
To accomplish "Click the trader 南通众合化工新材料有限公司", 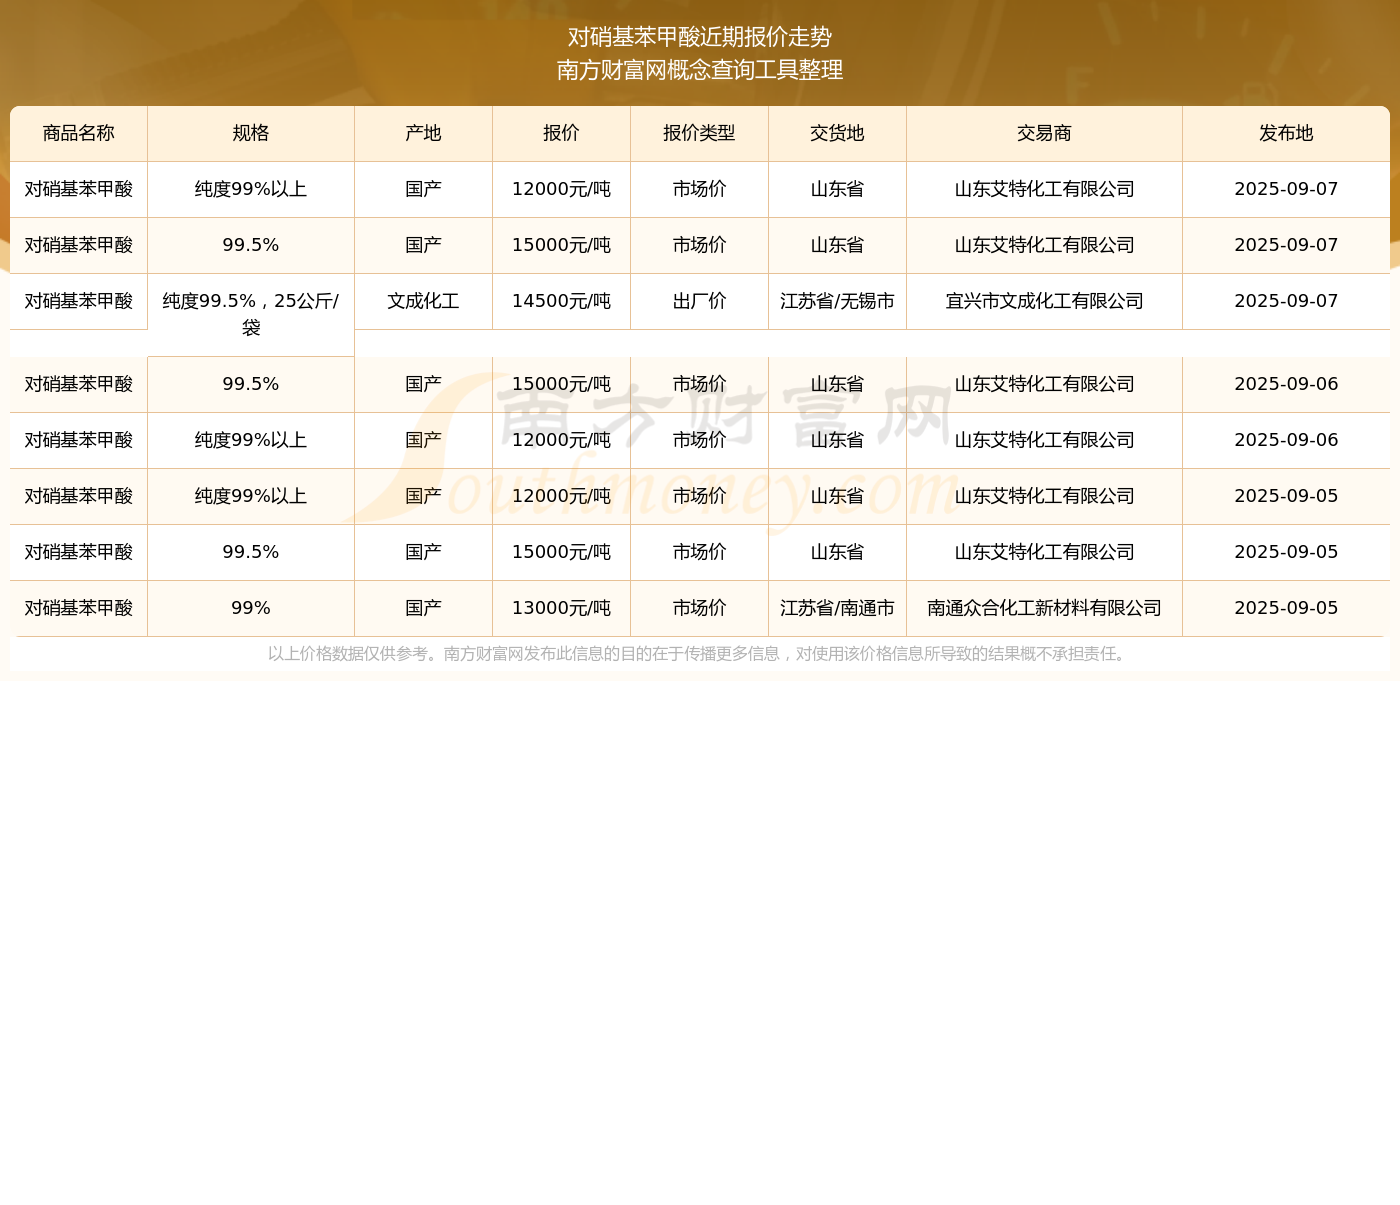I will pos(1045,609).
